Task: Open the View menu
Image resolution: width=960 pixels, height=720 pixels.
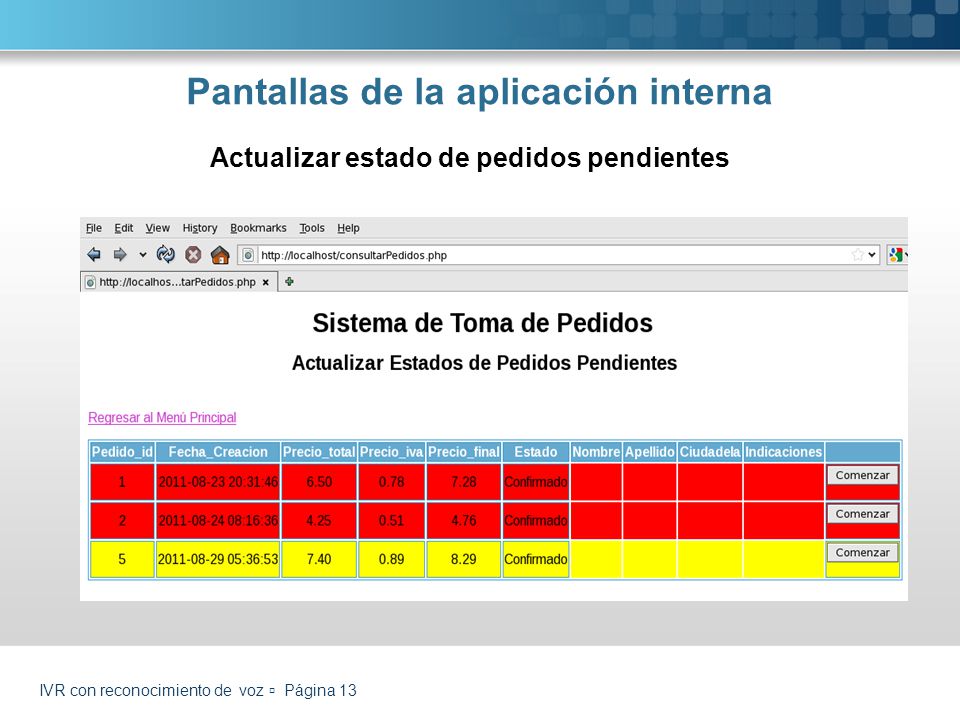Action: pos(157,228)
